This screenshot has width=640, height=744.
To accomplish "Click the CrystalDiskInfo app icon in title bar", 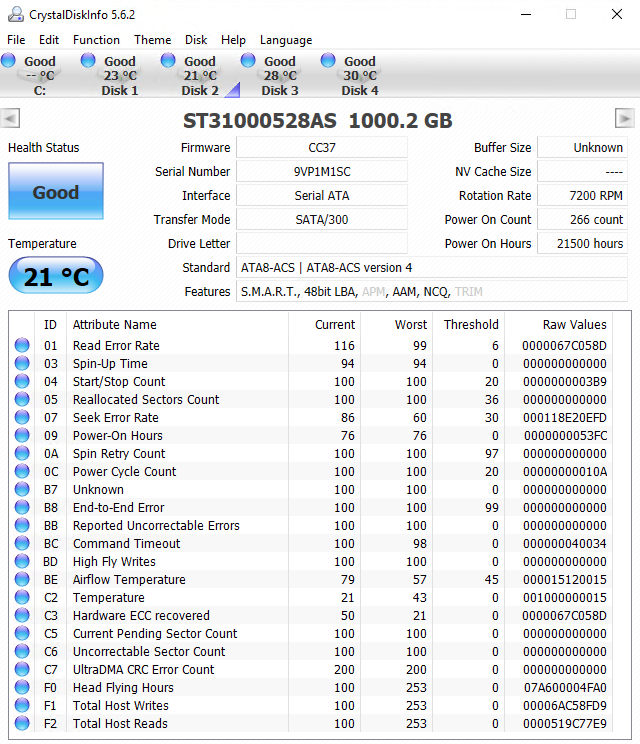I will (x=13, y=14).
